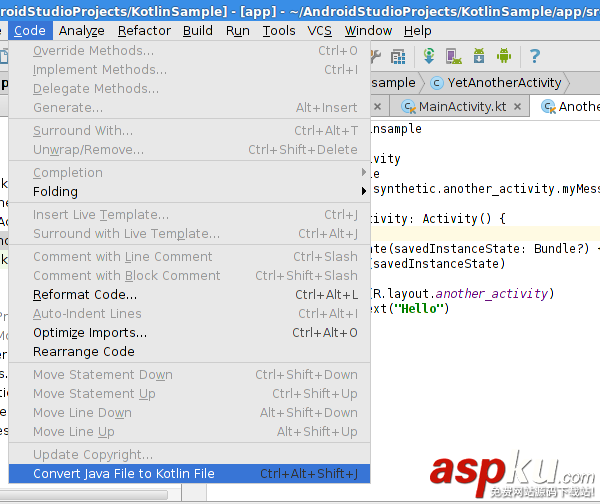Click YetAnotherActivity class icon in breadcrumb

(437, 83)
